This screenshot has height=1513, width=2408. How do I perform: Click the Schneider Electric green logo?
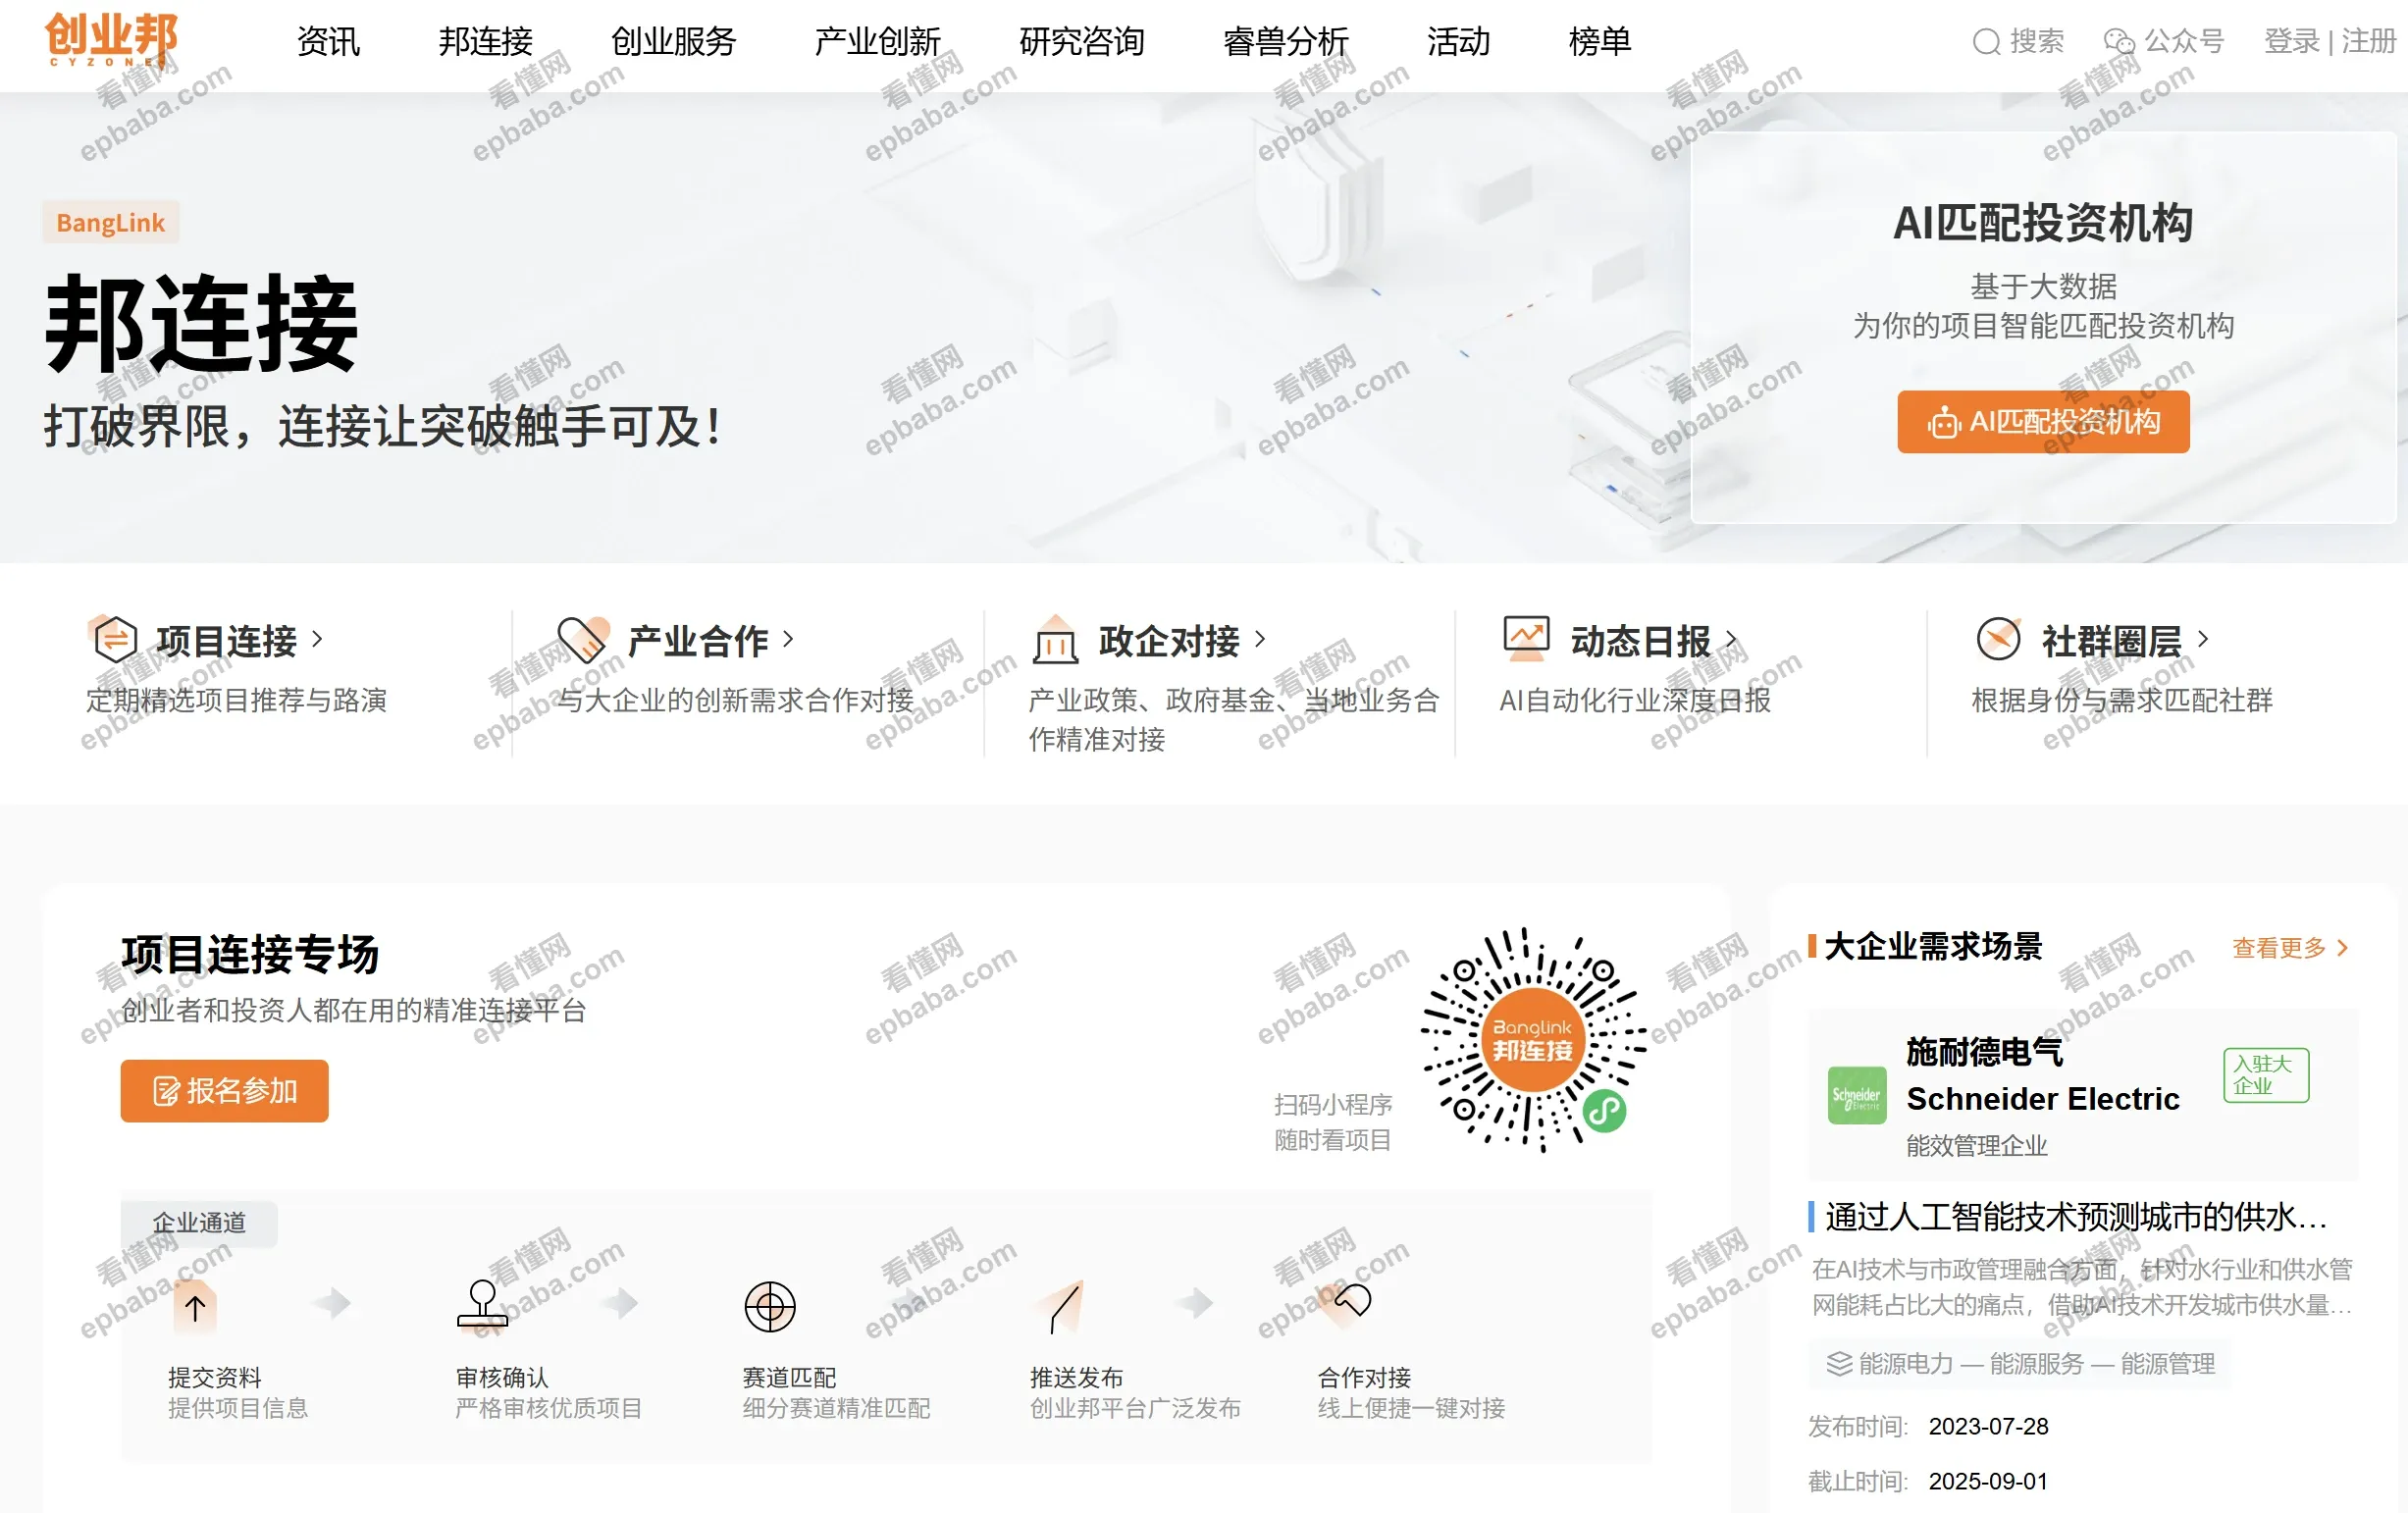pyautogui.click(x=1856, y=1096)
